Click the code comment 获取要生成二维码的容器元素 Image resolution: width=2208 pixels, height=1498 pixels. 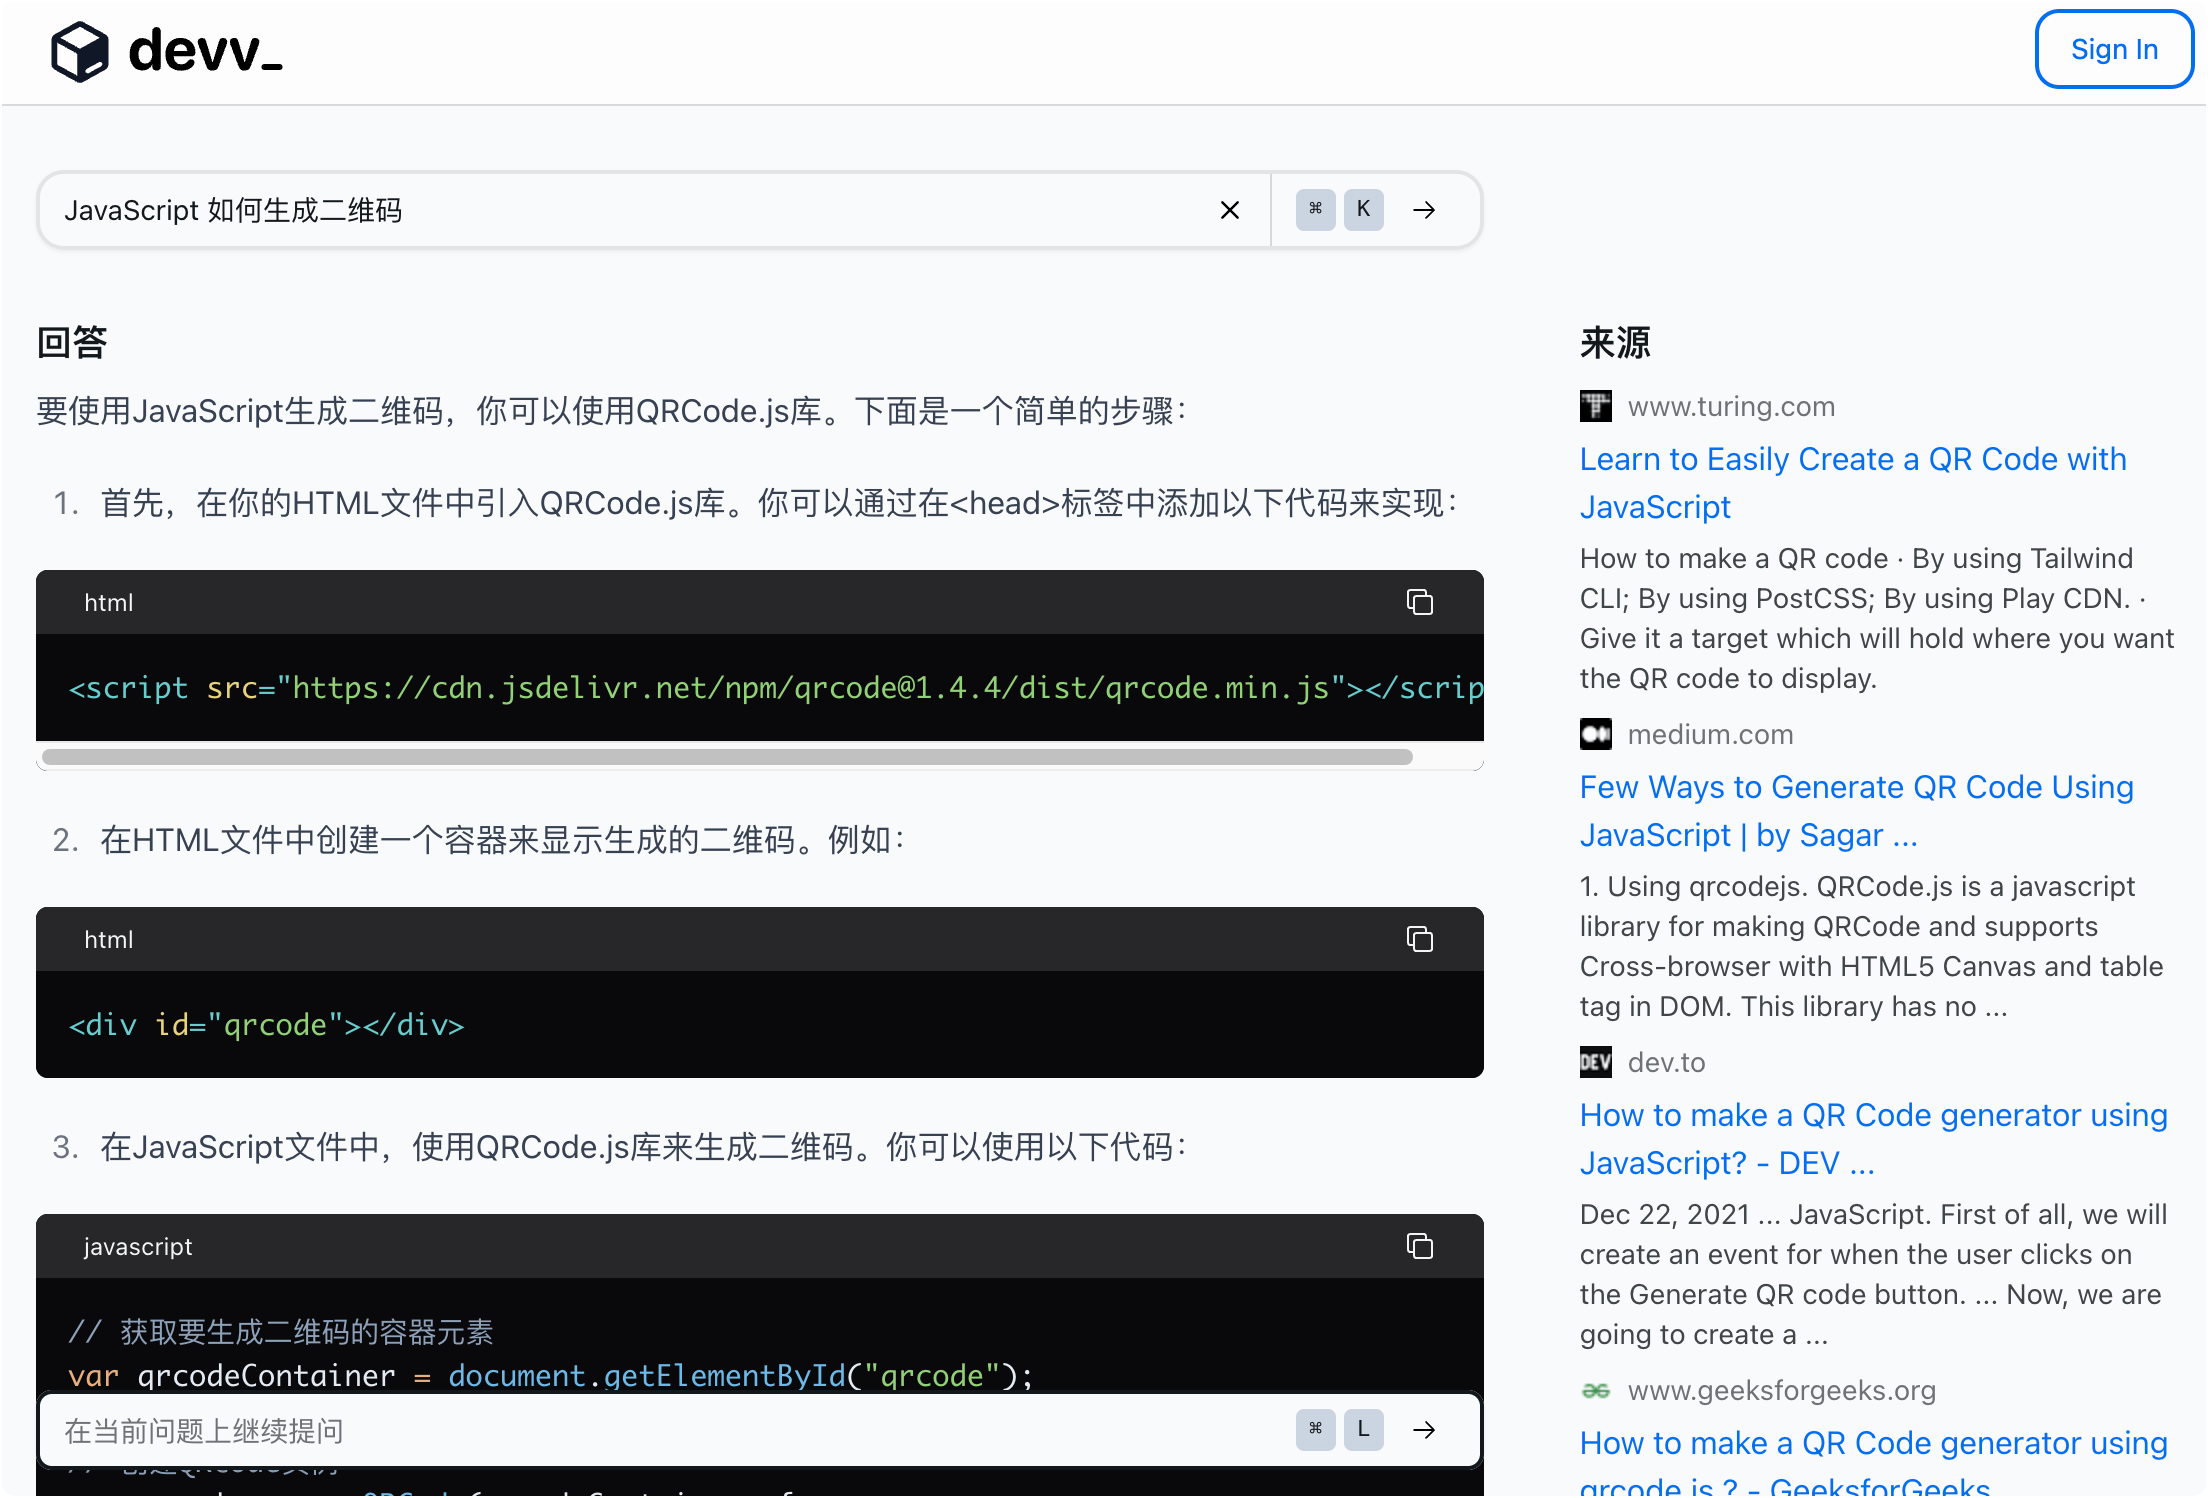(x=281, y=1332)
